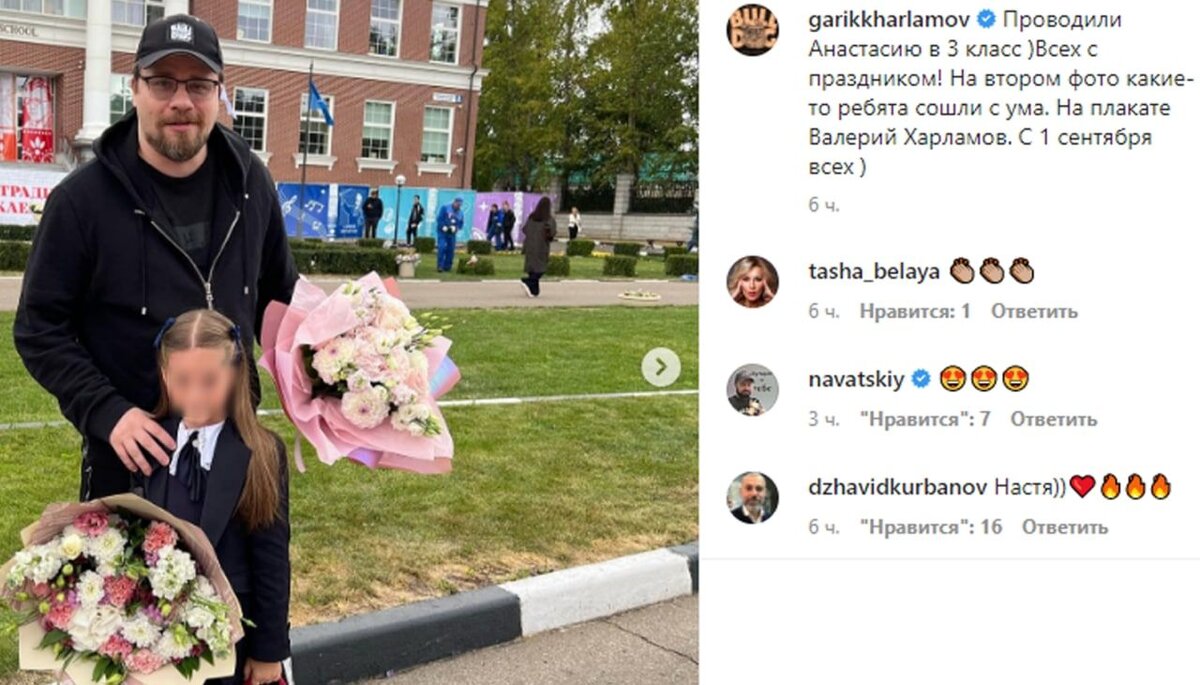
Task: Click Ответить under dzhavidkurbanov's comment
Action: tap(1064, 527)
